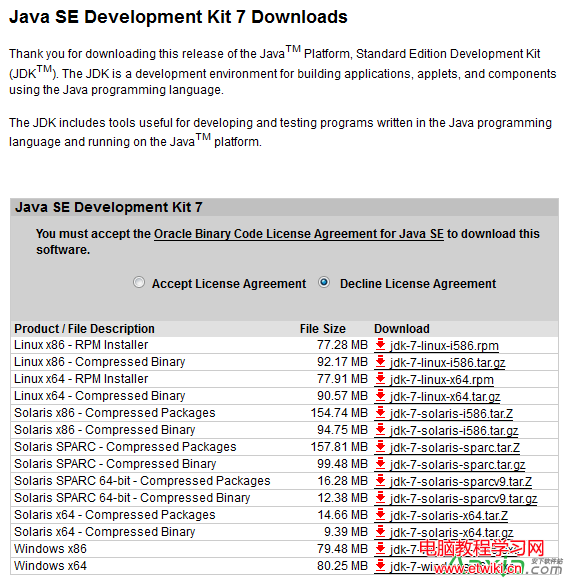Click the Product / File Description column header
This screenshot has width=570, height=585.
pyautogui.click(x=84, y=329)
